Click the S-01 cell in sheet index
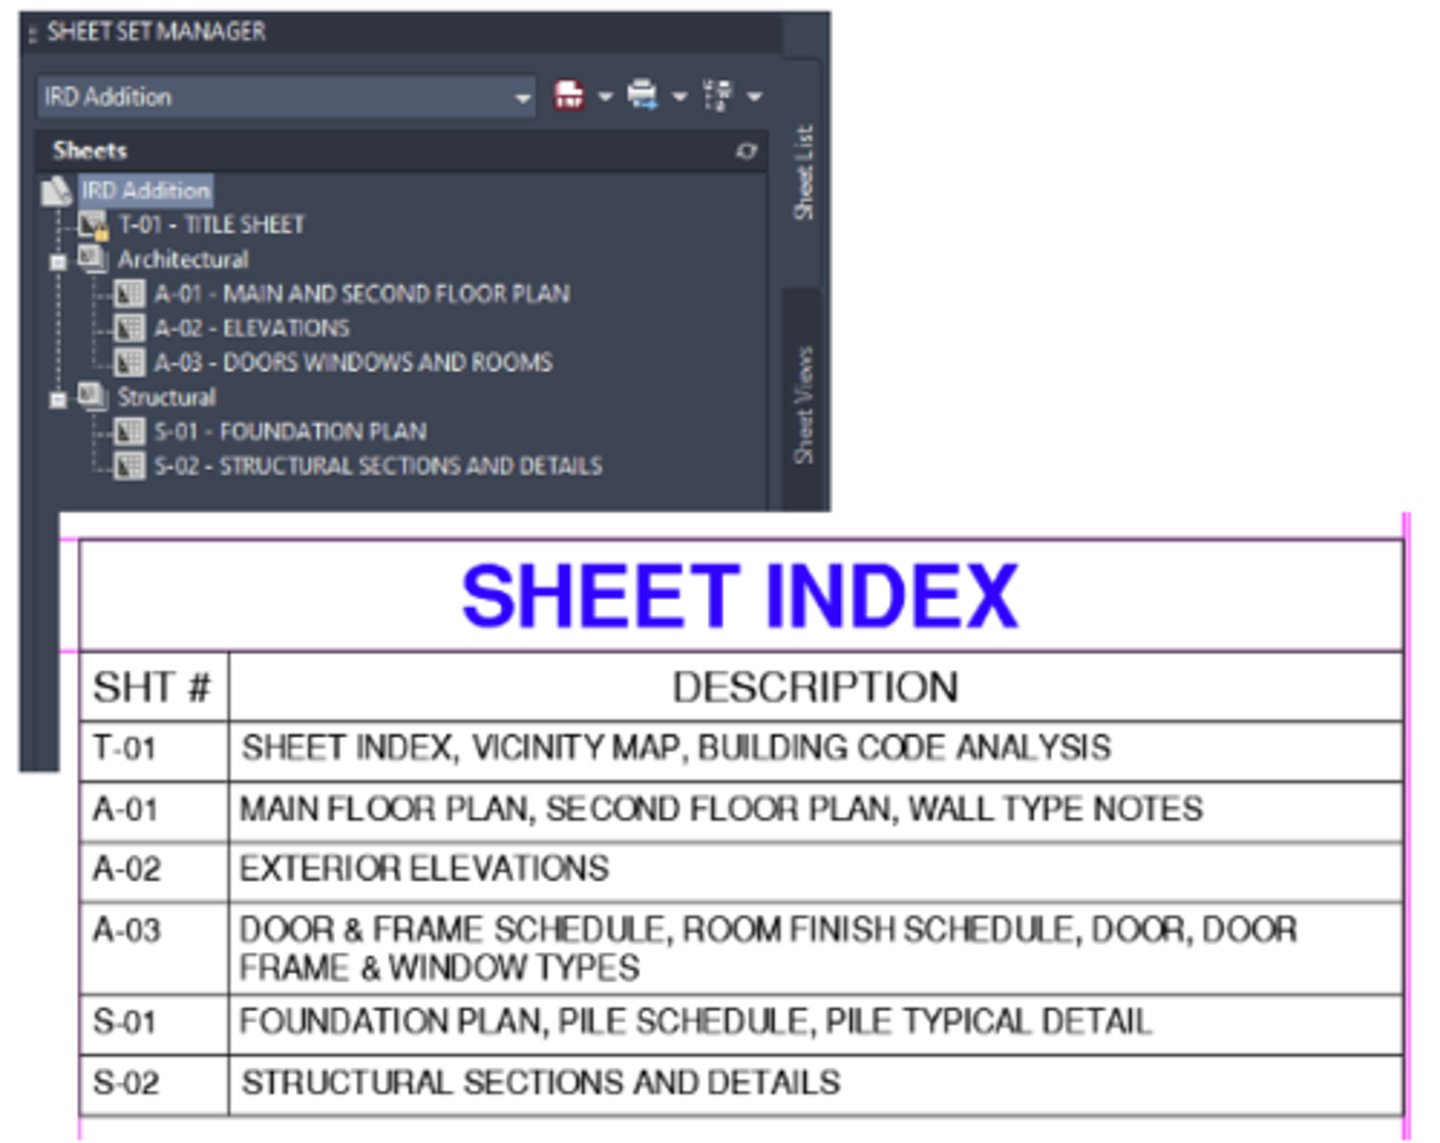1440x1143 pixels. [153, 1023]
